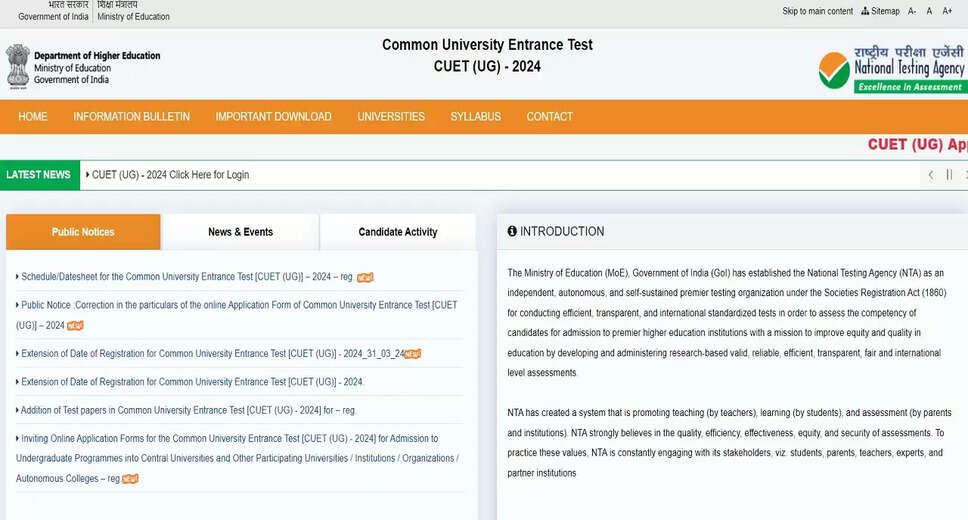Open IMPORTANT DOWNLOAD menu
968x520 pixels.
click(273, 117)
